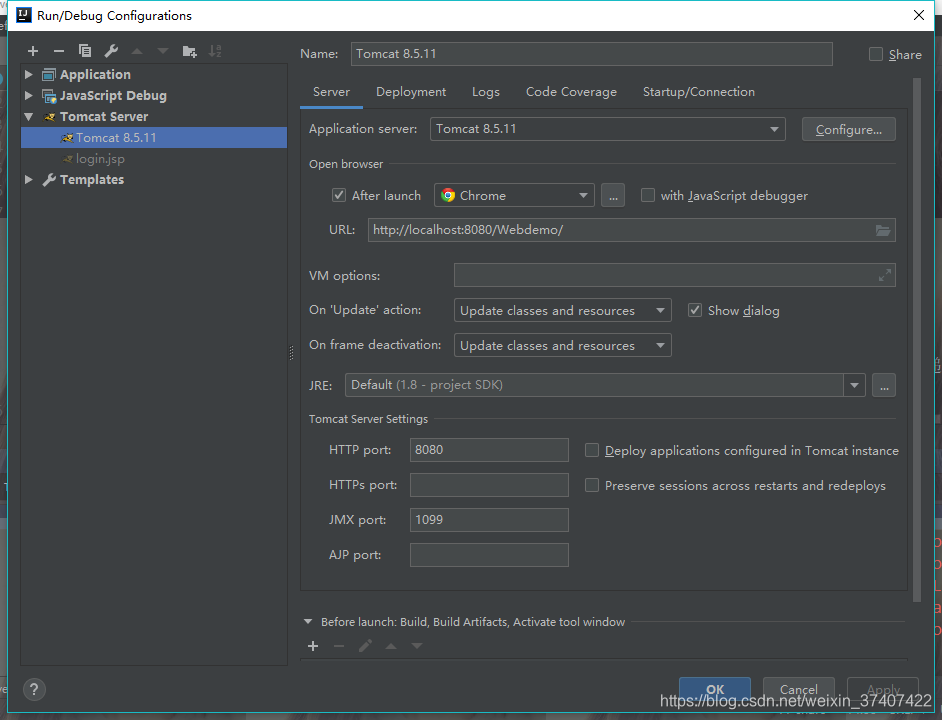942x720 pixels.
Task: Create new folder icon in toolbar
Action: pos(189,52)
